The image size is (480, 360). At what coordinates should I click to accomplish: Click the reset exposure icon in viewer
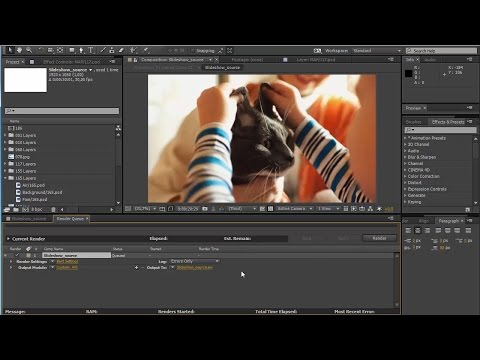pos(379,209)
